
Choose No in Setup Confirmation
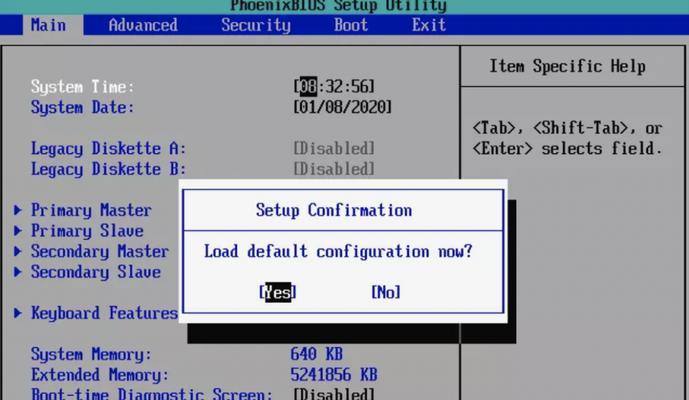386,292
